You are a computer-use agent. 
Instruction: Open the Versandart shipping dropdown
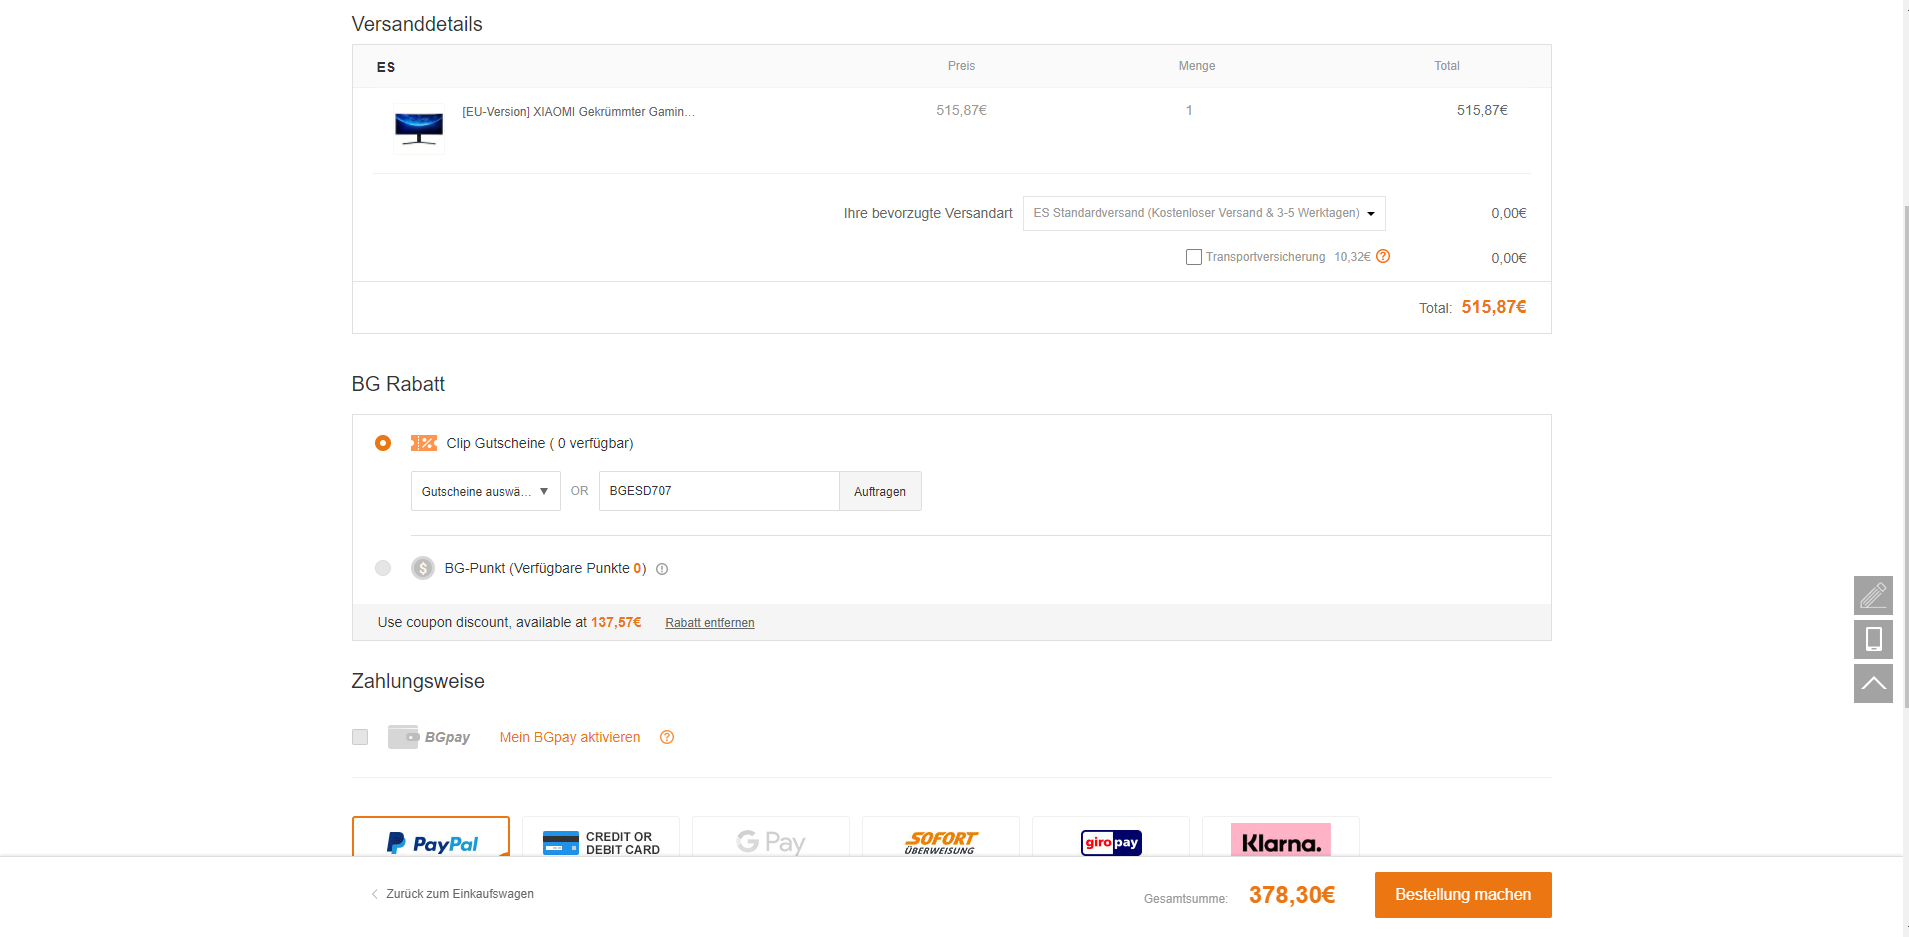(1204, 213)
